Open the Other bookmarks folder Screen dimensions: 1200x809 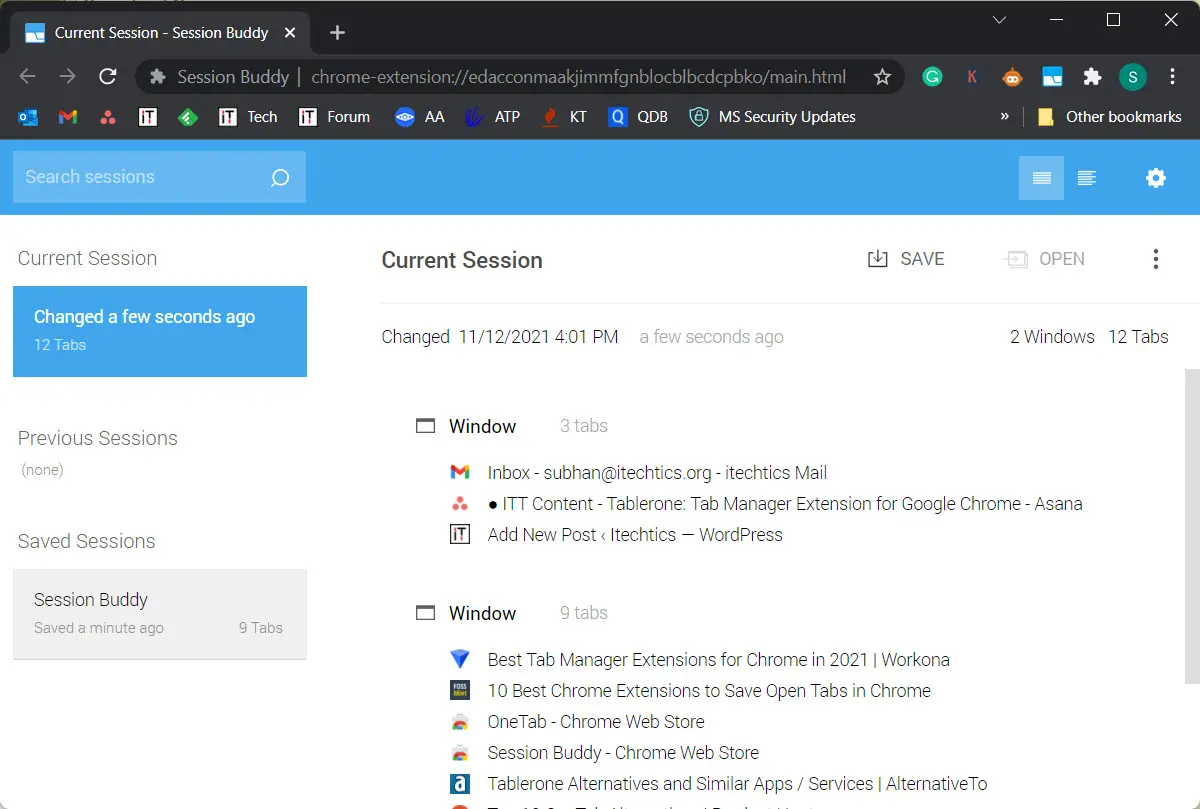pyautogui.click(x=1110, y=117)
